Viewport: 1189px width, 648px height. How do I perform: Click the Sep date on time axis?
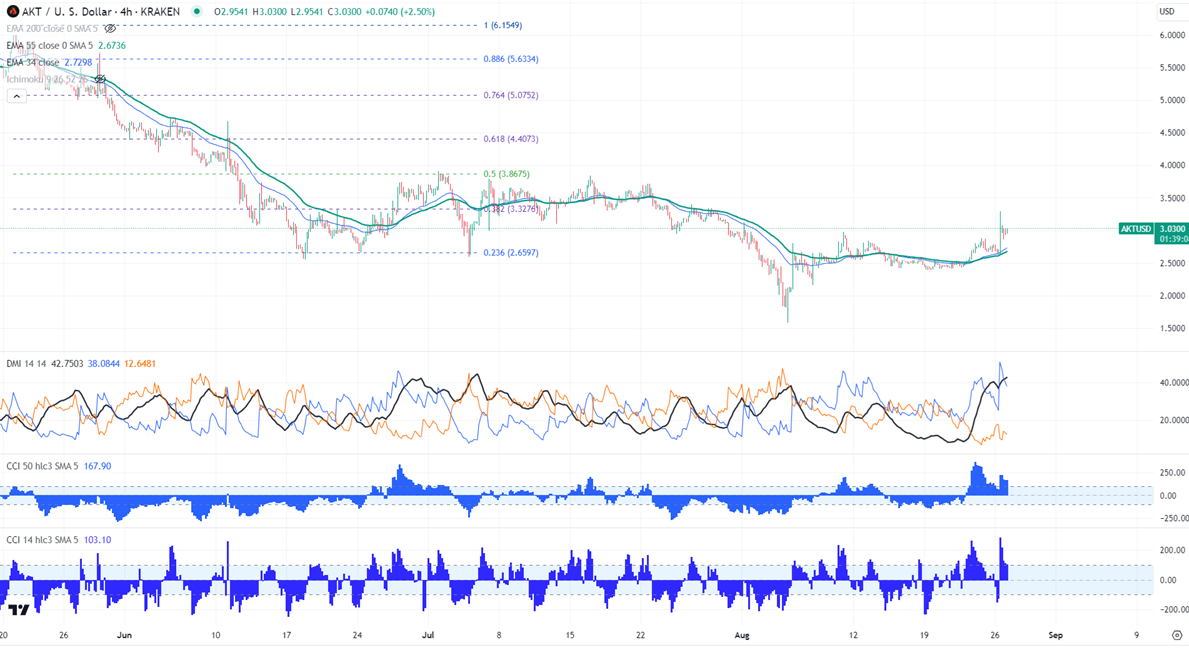click(x=1055, y=635)
